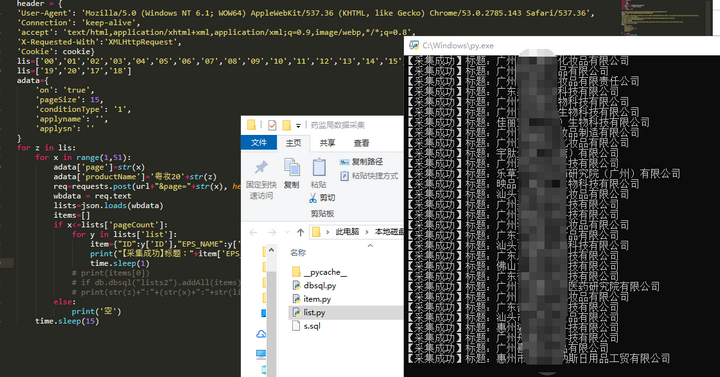Screen dimensions: 720x377
Task: Click the "'Connection': 'keep-alive'" line
Action: 79,23
